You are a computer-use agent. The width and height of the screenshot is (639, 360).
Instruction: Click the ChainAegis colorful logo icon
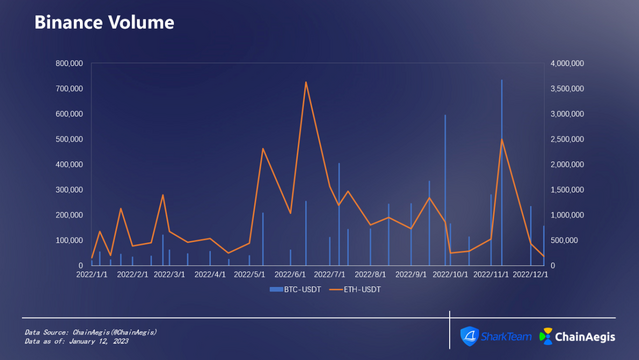pyautogui.click(x=546, y=336)
